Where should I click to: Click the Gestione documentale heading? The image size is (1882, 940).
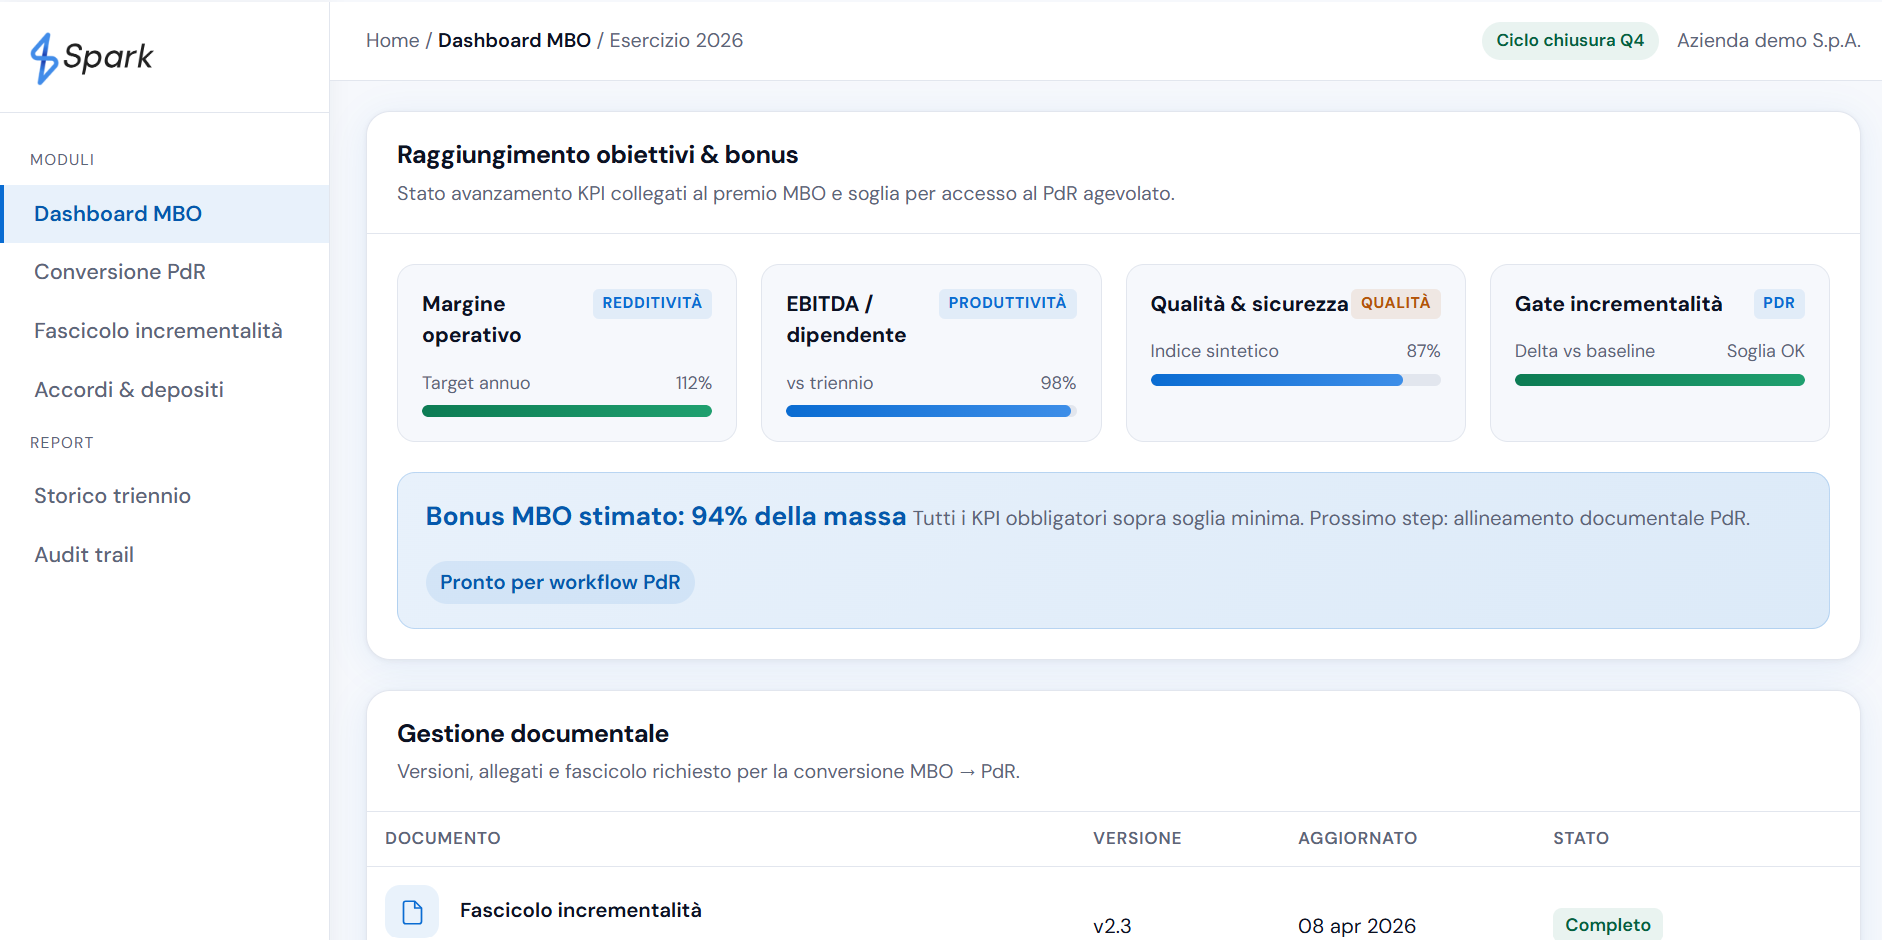(533, 734)
